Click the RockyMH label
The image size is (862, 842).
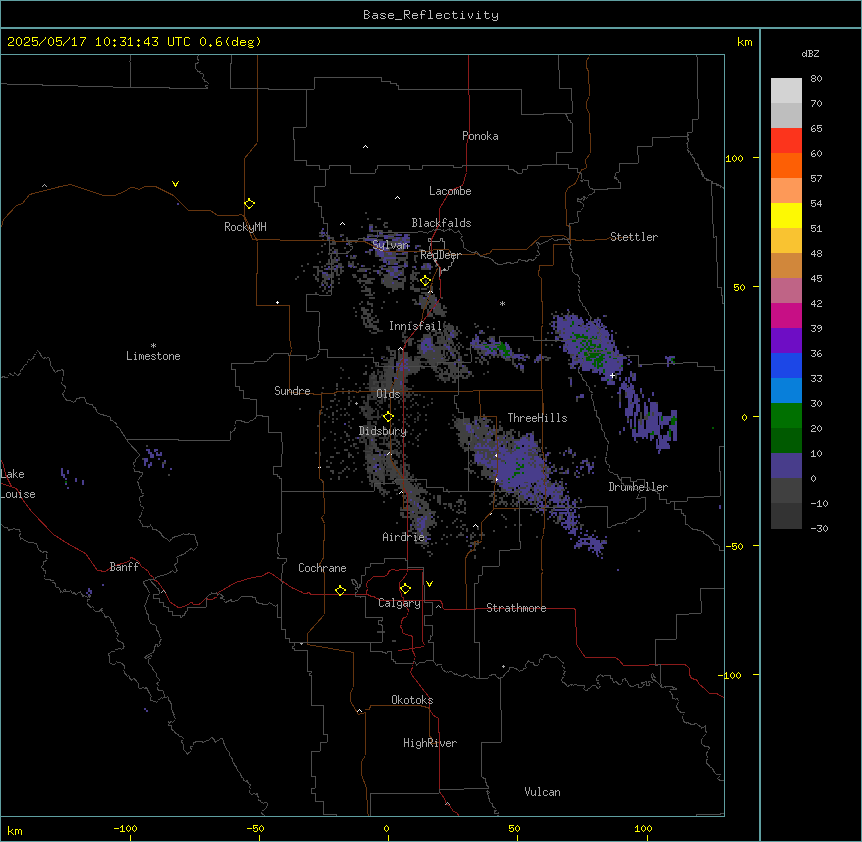point(245,227)
